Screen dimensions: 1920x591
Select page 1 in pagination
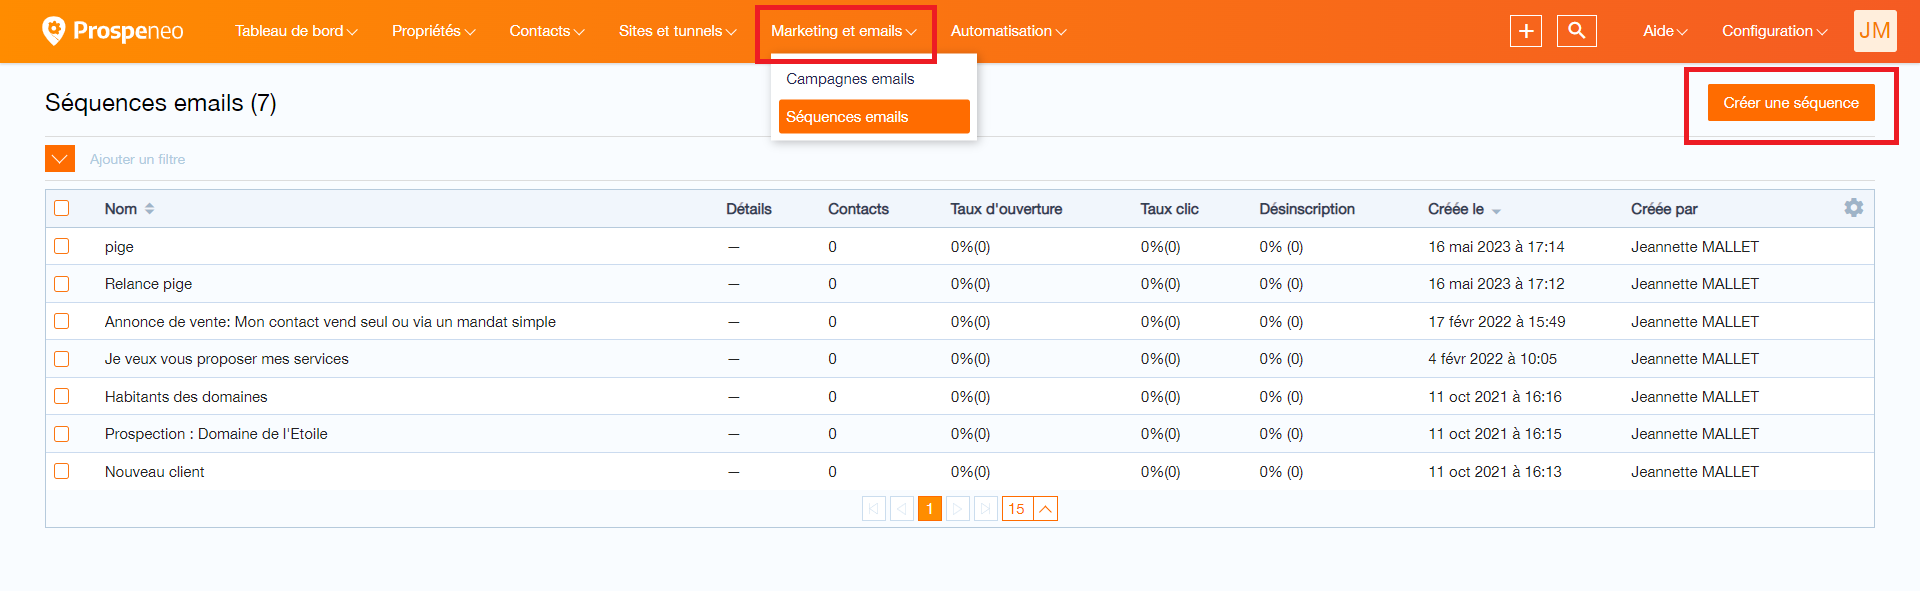(930, 509)
